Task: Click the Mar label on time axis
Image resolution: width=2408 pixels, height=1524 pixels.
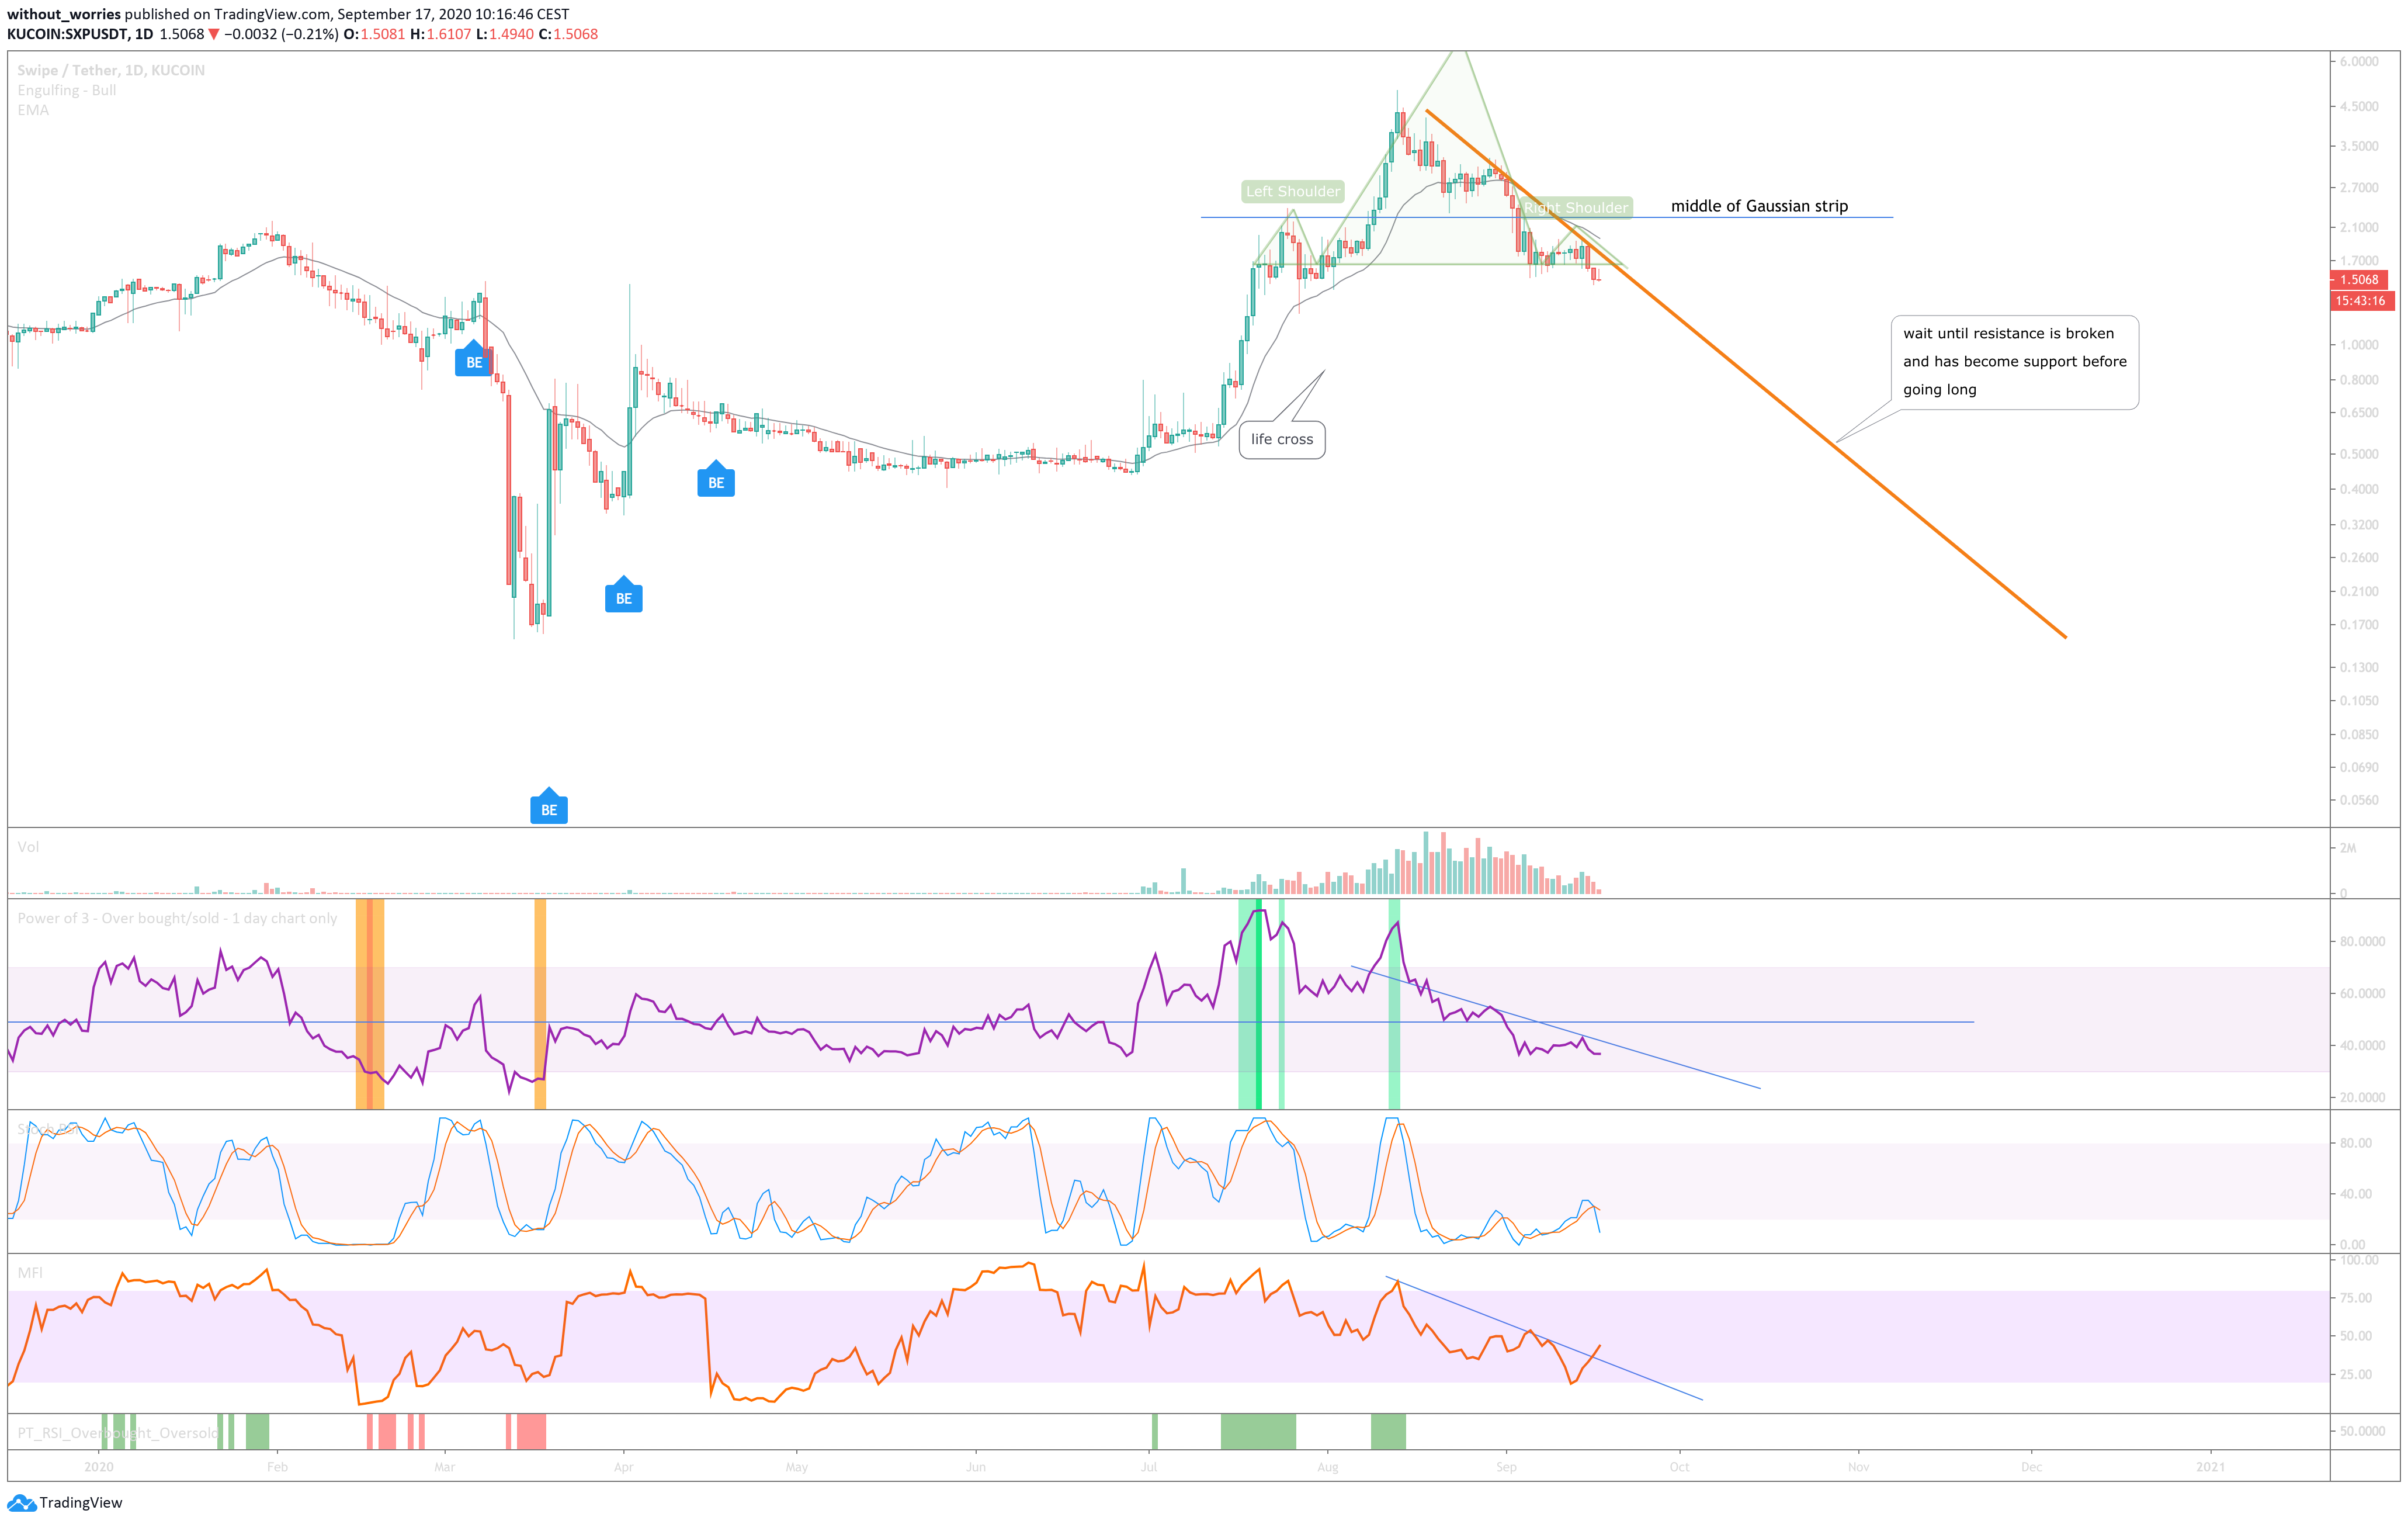Action: 445,1467
